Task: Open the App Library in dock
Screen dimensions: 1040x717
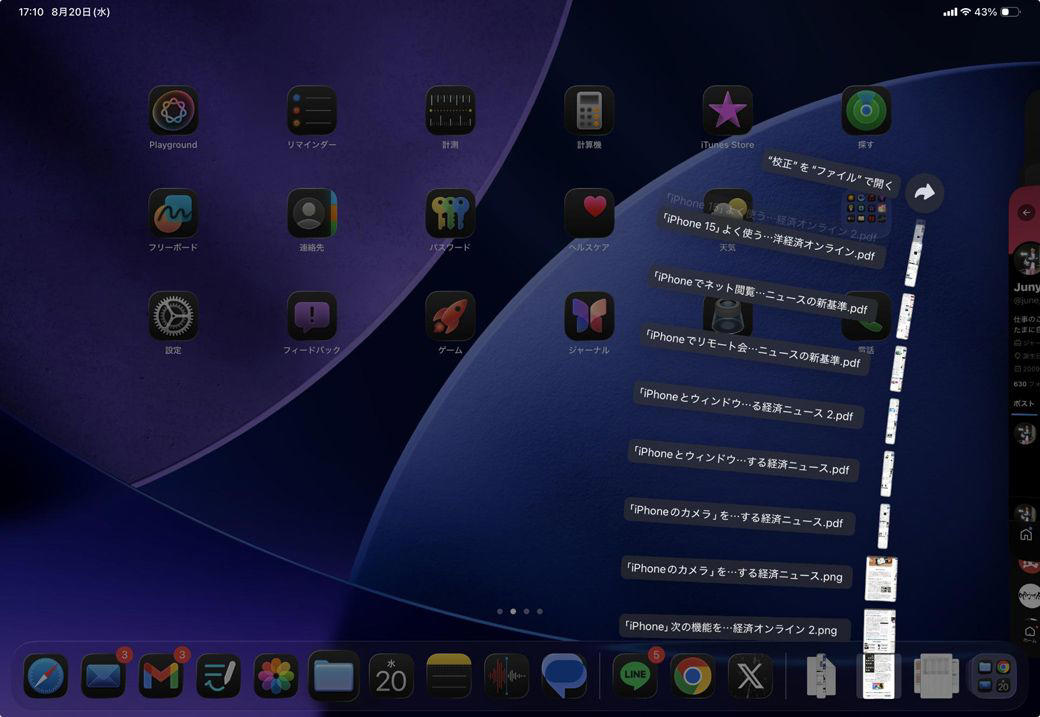Action: pos(994,676)
